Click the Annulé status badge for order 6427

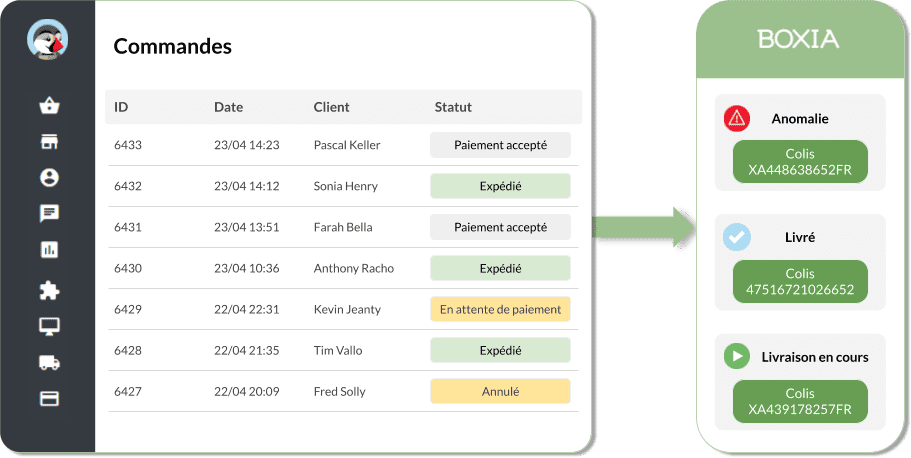tap(500, 391)
